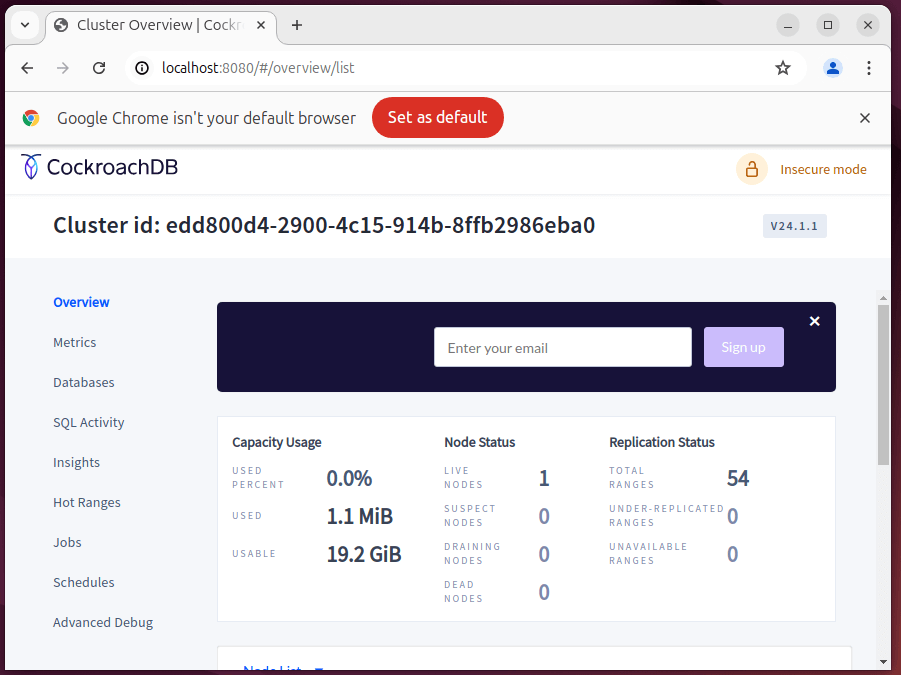Select Overview in the sidebar
901x675 pixels.
(x=81, y=302)
